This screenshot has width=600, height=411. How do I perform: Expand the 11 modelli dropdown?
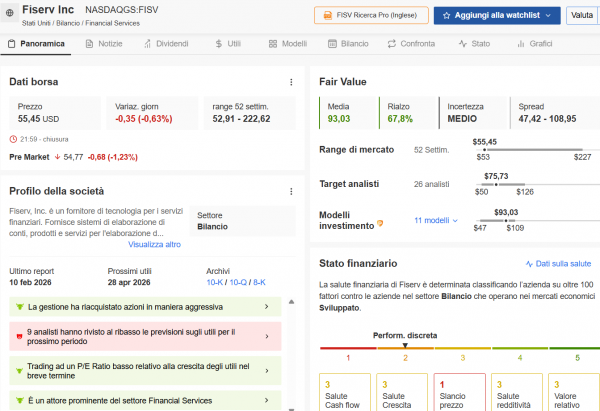pyautogui.click(x=436, y=220)
